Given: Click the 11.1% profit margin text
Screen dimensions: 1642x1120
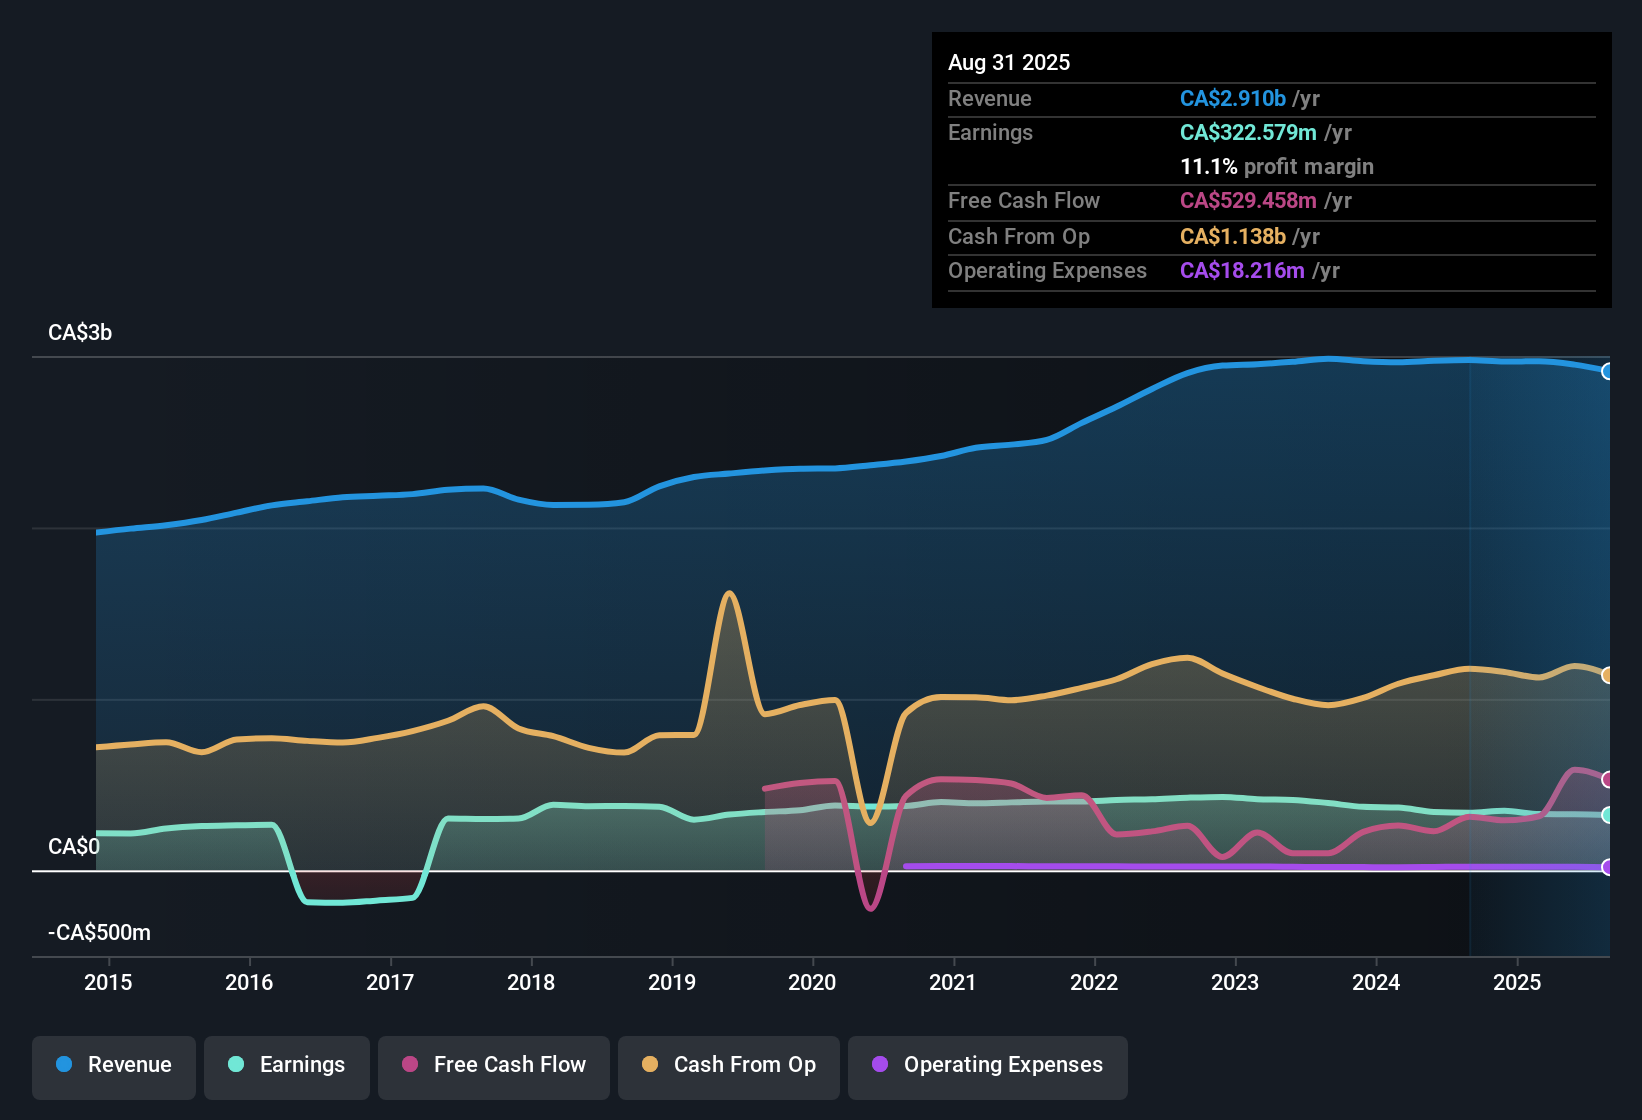Looking at the screenshot, I should 1277,166.
